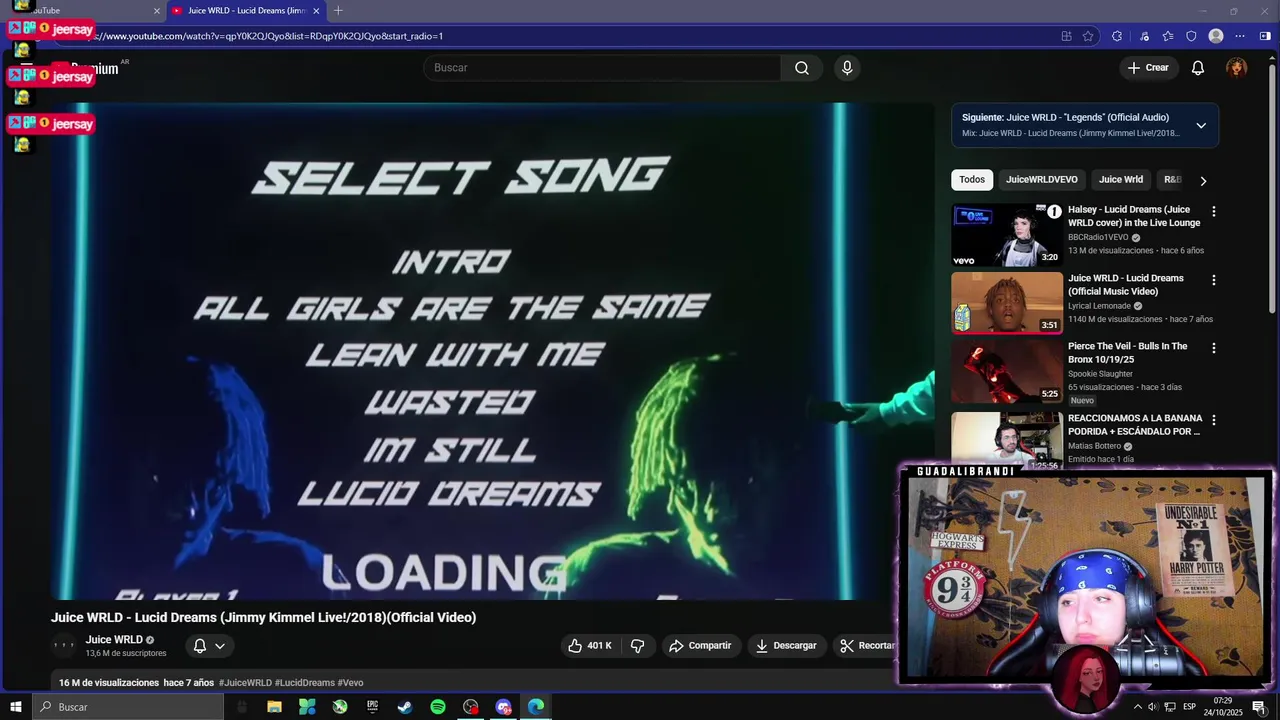Open browser settings three-dot menu

[1240, 36]
